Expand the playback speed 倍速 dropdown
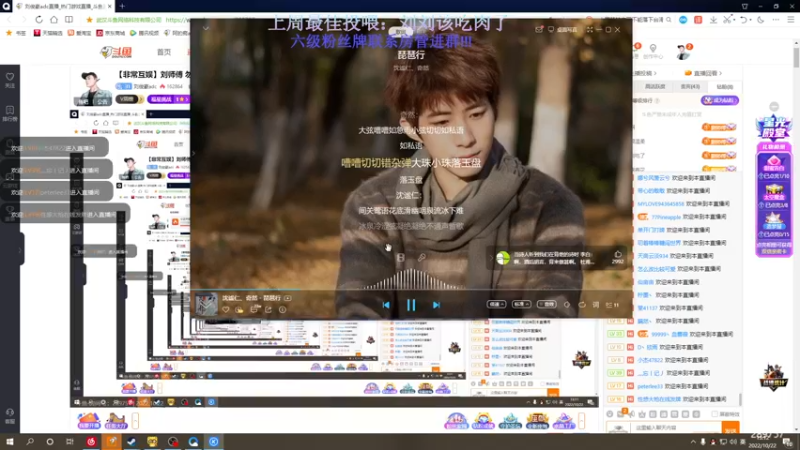Viewport: 800px width, 450px height. (496, 304)
